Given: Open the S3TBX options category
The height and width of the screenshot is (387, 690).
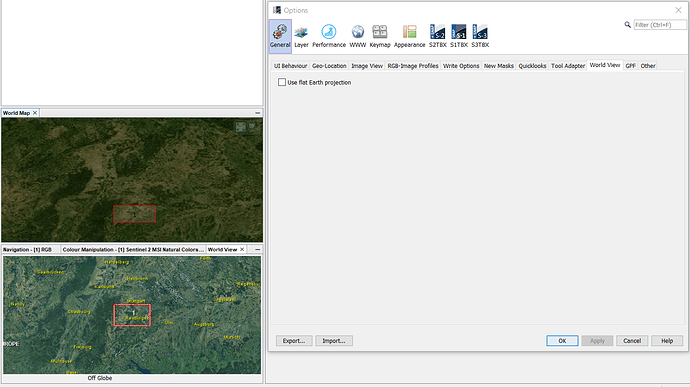Looking at the screenshot, I should (x=480, y=36).
